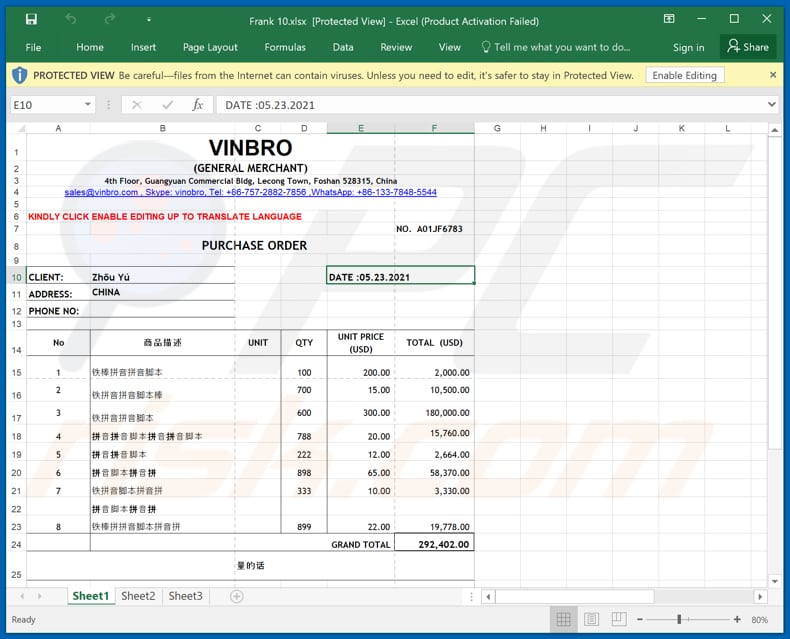Select column L header

tap(728, 129)
